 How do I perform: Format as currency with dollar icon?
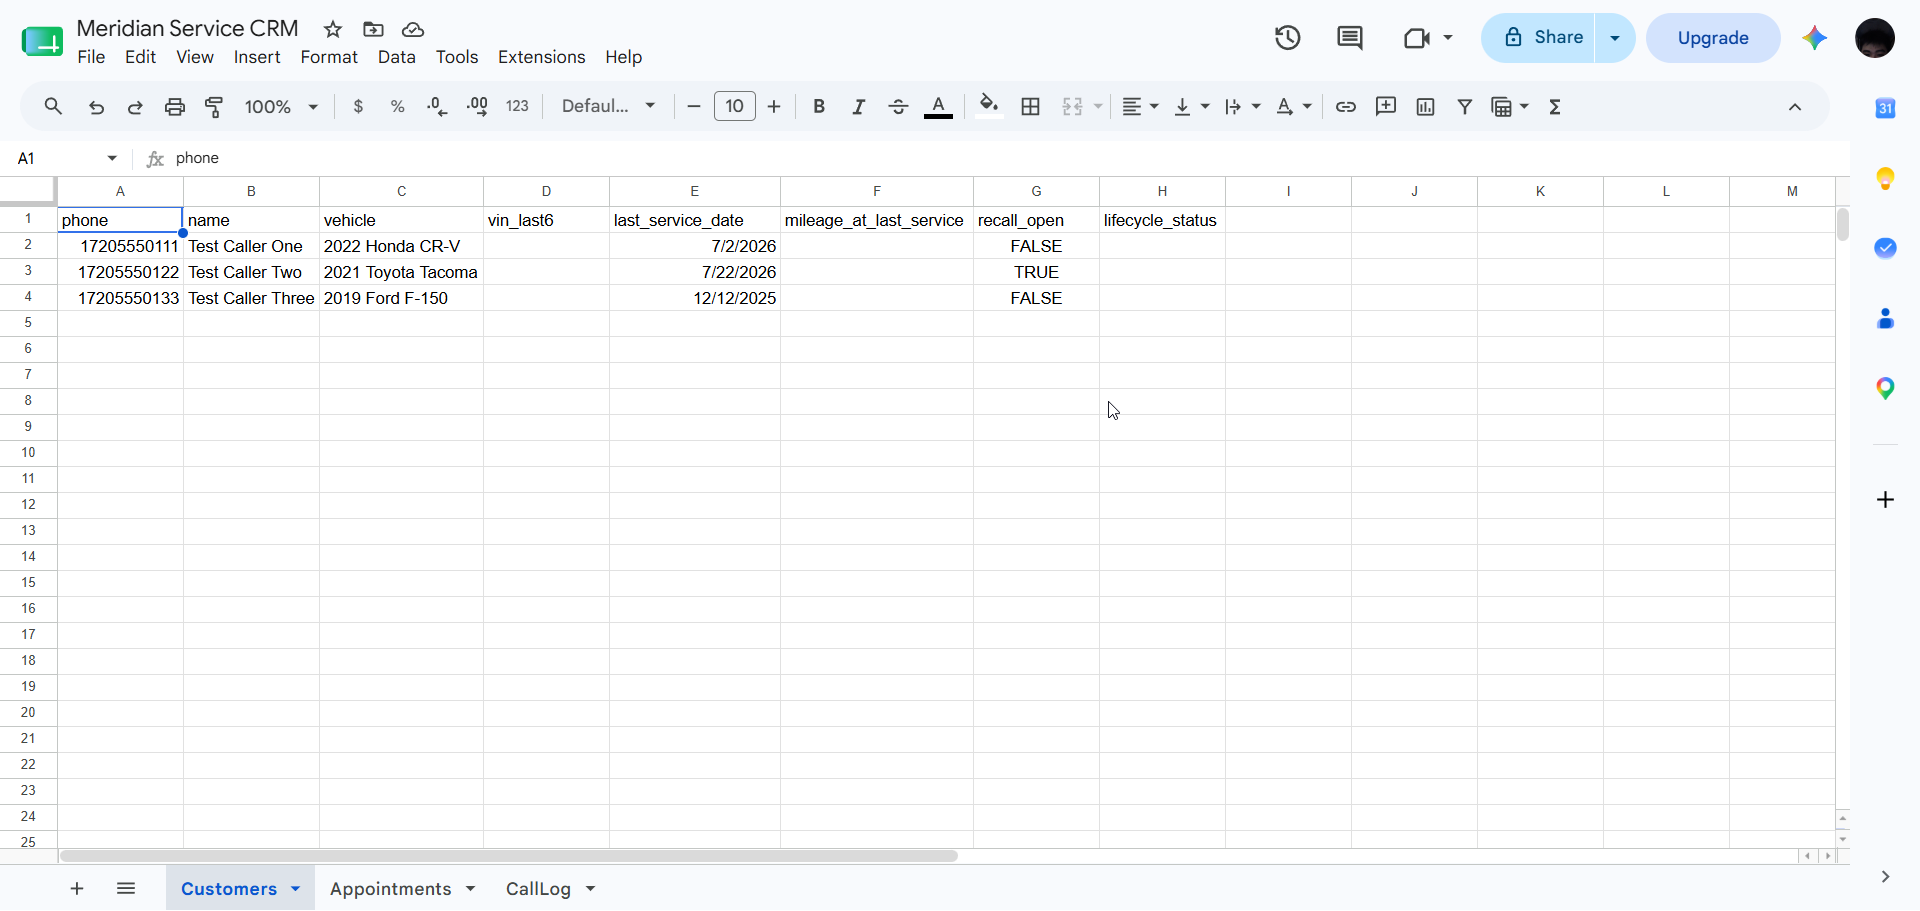[358, 106]
